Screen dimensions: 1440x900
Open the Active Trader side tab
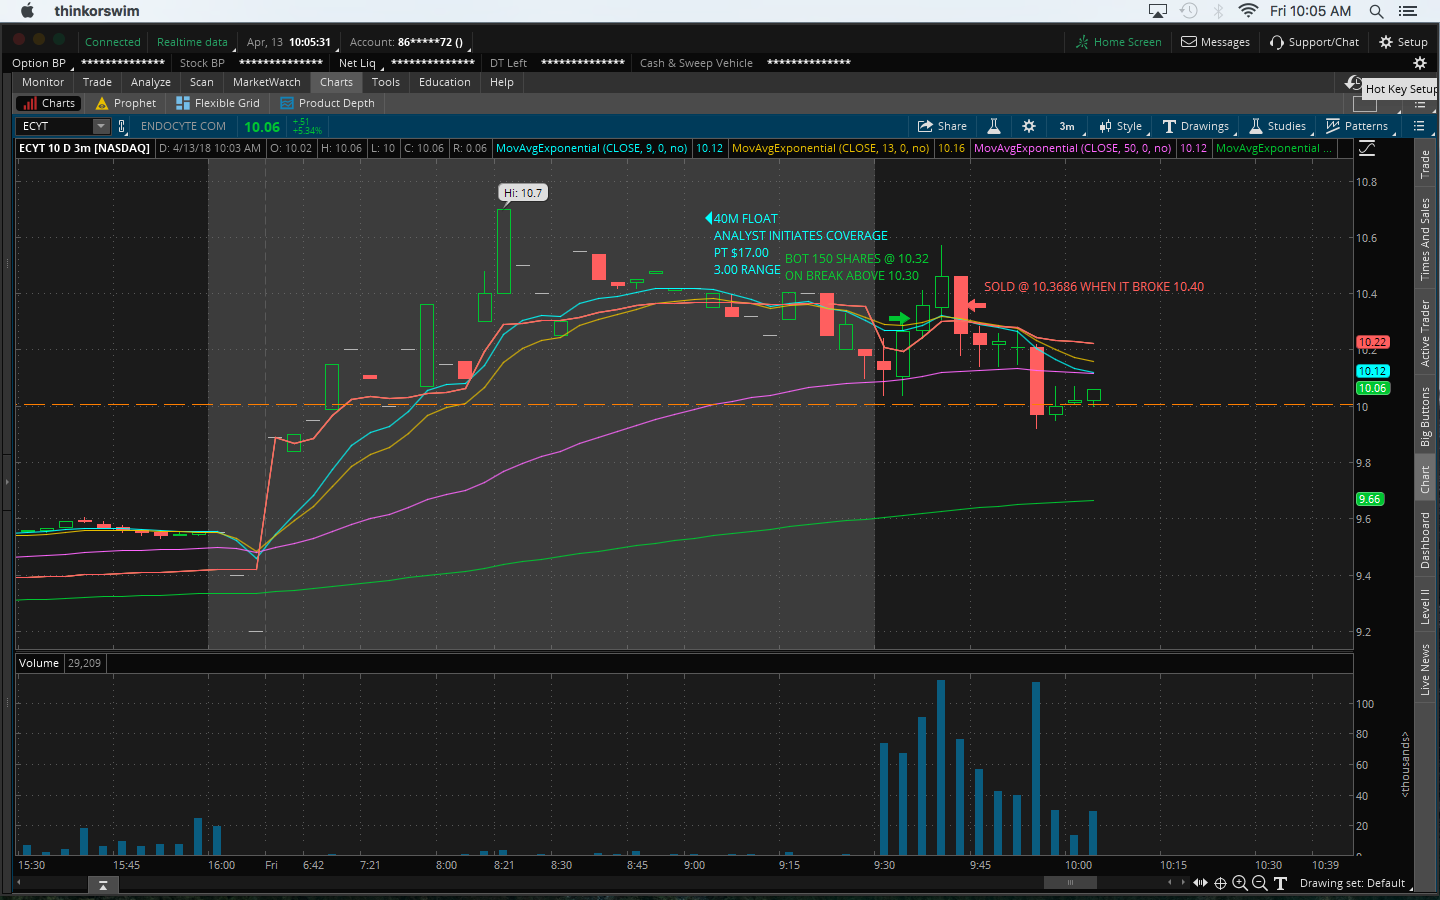click(x=1426, y=333)
